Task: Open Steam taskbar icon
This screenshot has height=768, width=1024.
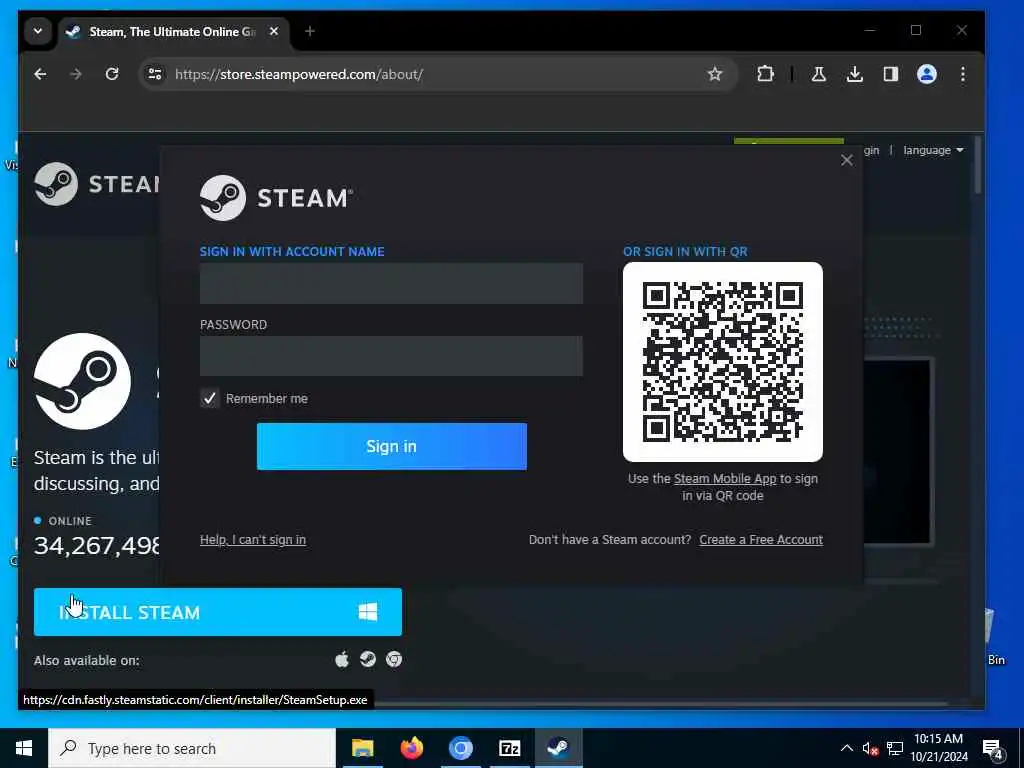Action: (x=558, y=748)
